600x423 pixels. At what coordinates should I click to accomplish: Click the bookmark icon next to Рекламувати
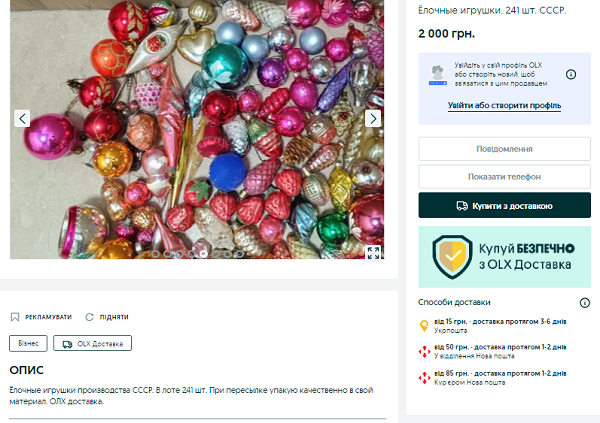(15, 317)
